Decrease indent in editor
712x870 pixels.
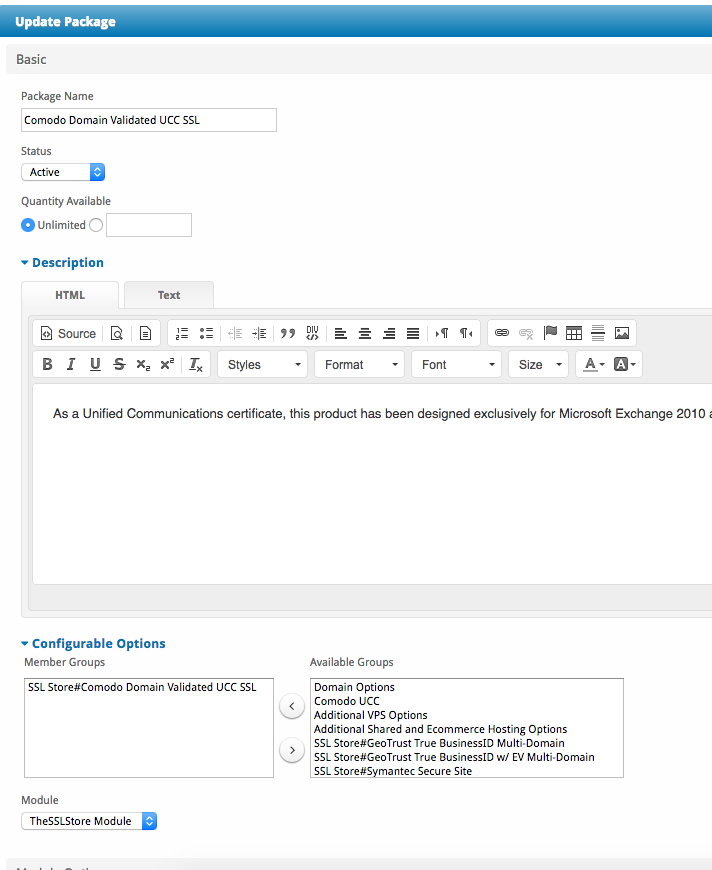coord(235,333)
